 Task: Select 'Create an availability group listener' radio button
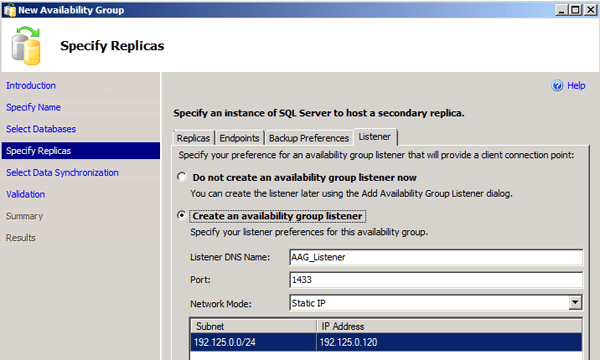point(182,215)
